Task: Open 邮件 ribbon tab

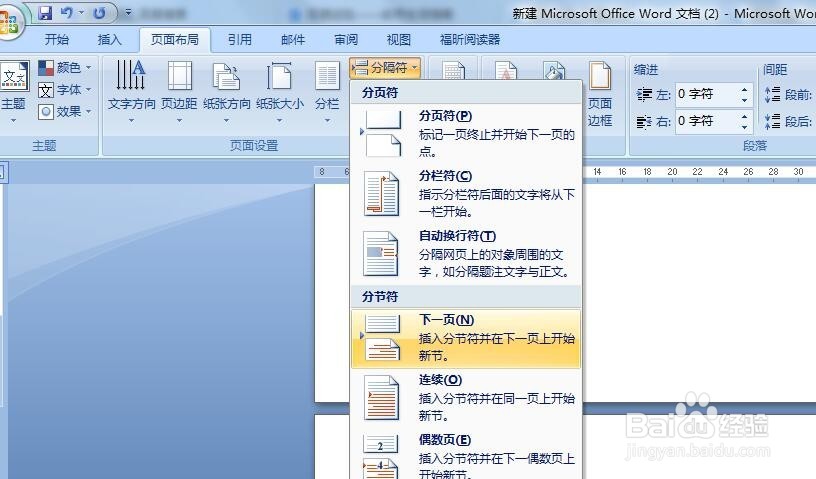Action: [293, 40]
